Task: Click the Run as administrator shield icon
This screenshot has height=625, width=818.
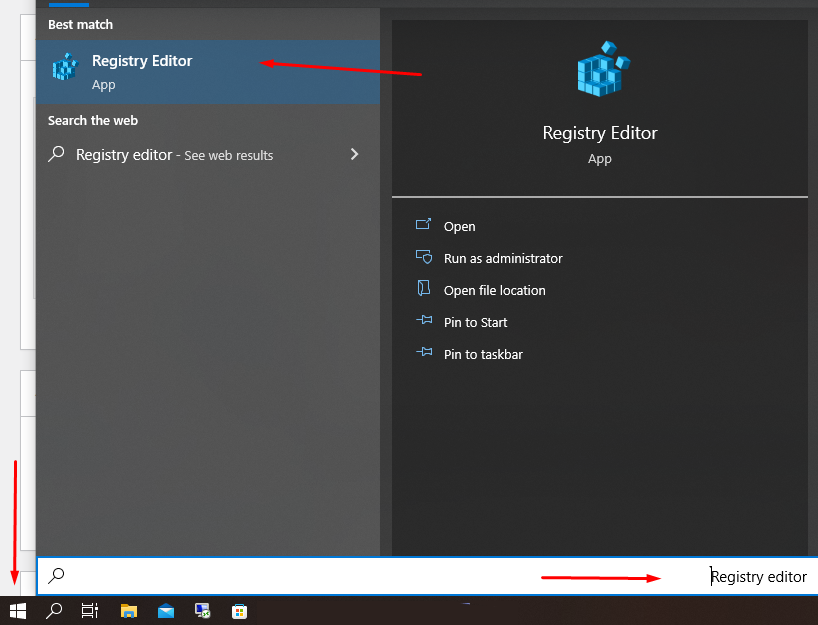Action: pyautogui.click(x=424, y=257)
